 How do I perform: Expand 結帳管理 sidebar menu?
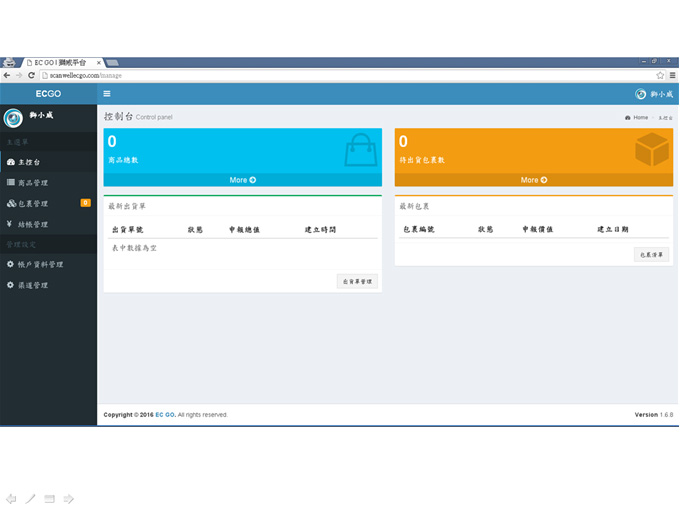point(32,225)
